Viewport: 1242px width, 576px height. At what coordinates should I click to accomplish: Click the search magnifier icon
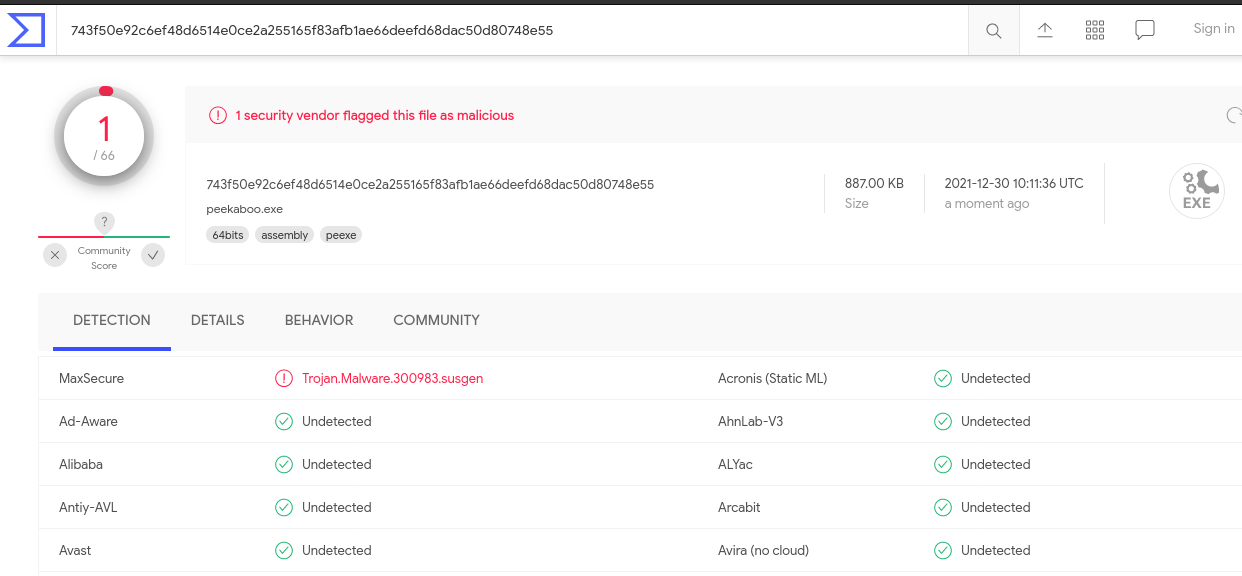[x=993, y=29]
